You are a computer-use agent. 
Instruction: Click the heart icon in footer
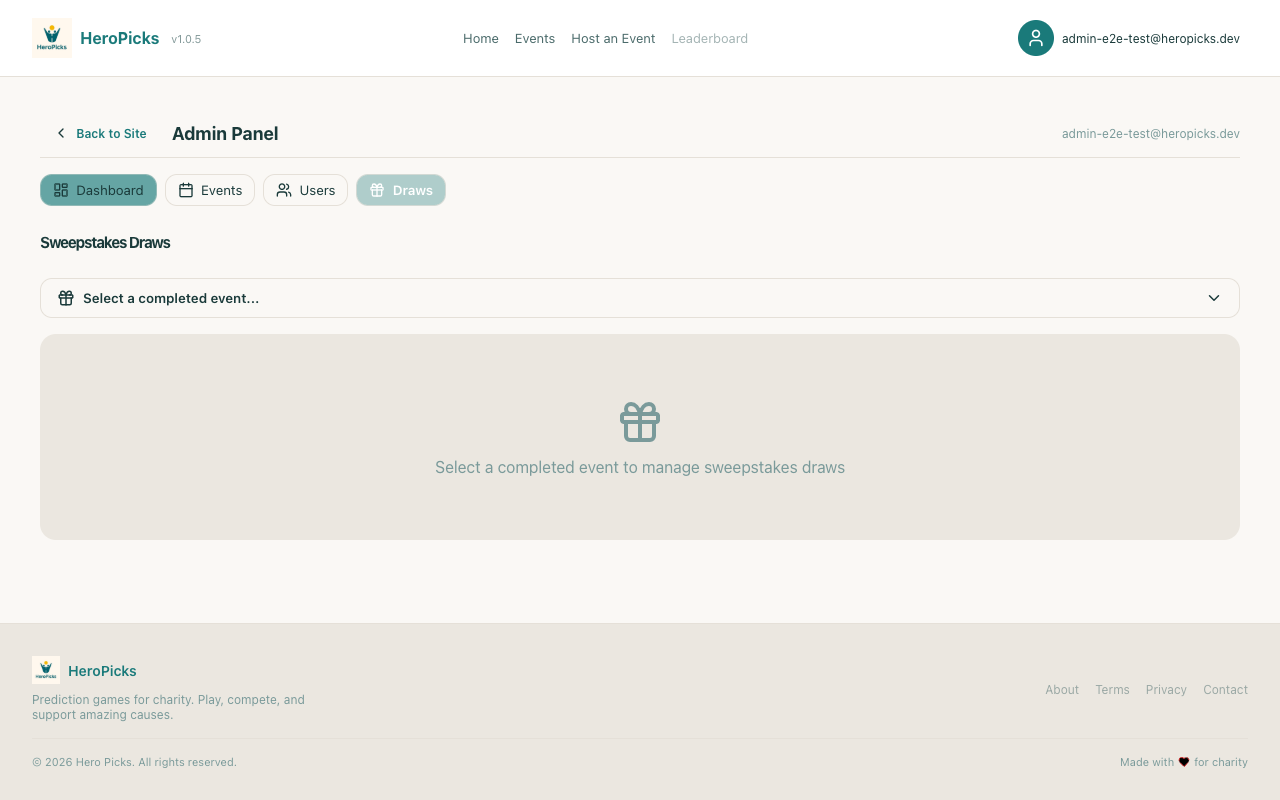[1184, 762]
